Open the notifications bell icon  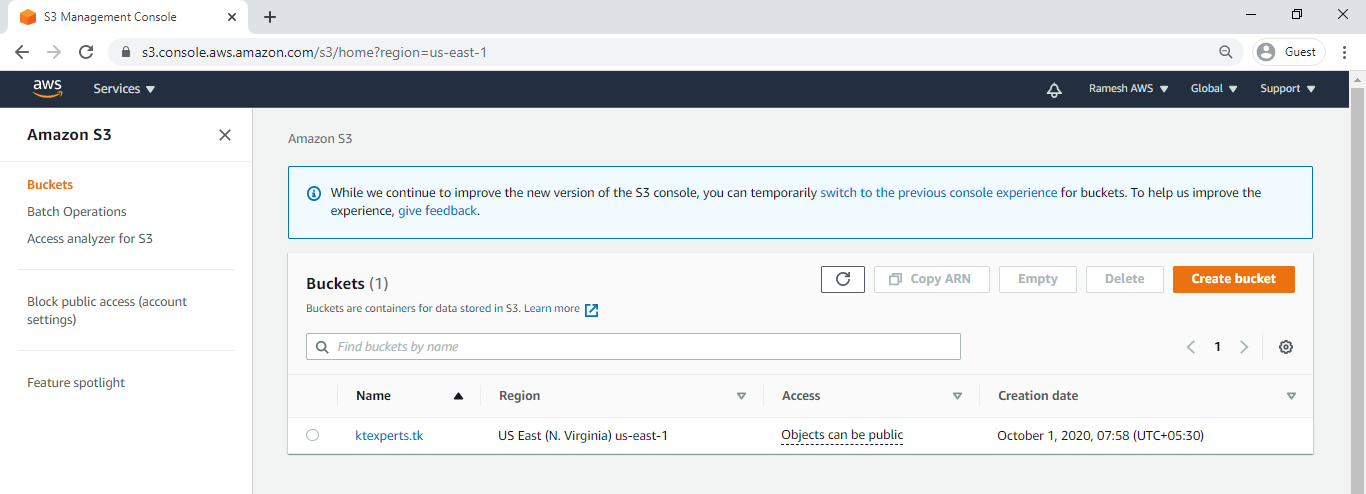tap(1054, 89)
